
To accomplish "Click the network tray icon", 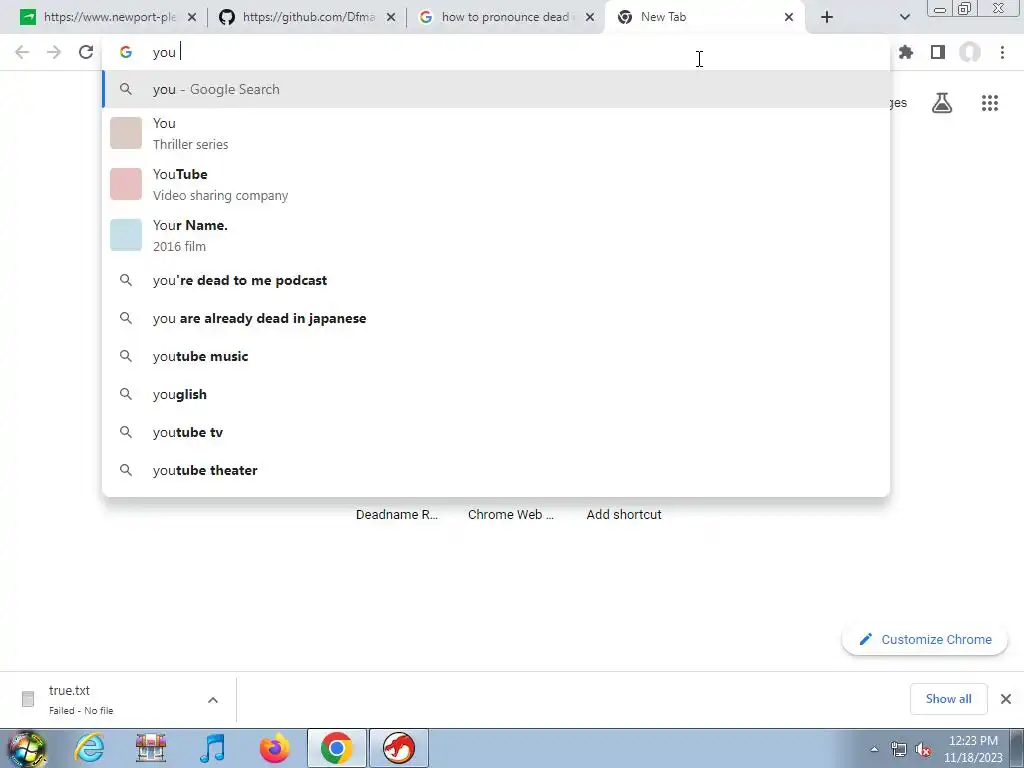I will pos(899,749).
